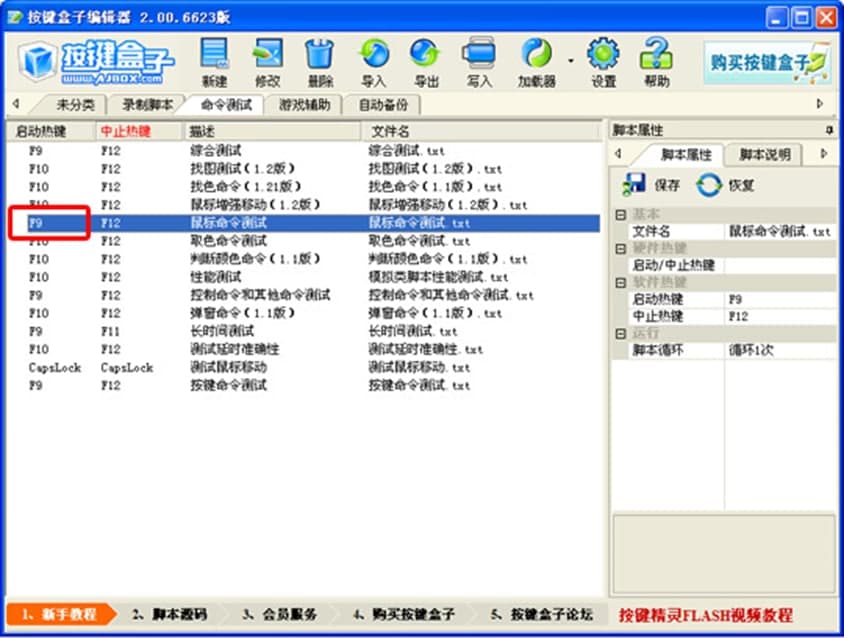Switch to the 游戏辅助 tab
This screenshot has width=844, height=638.
coord(304,104)
